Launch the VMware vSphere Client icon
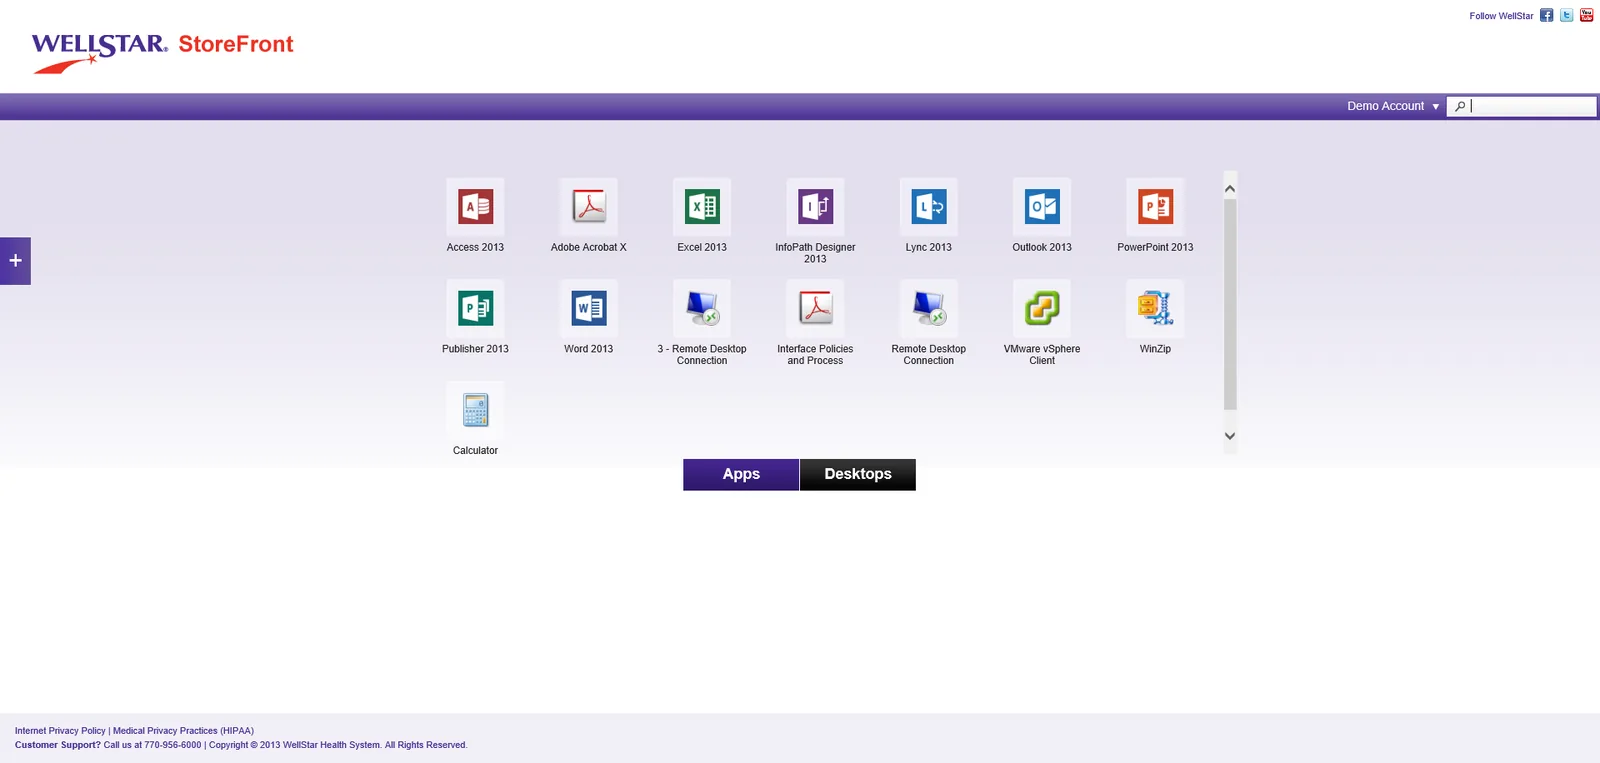The image size is (1600, 763). pyautogui.click(x=1042, y=309)
